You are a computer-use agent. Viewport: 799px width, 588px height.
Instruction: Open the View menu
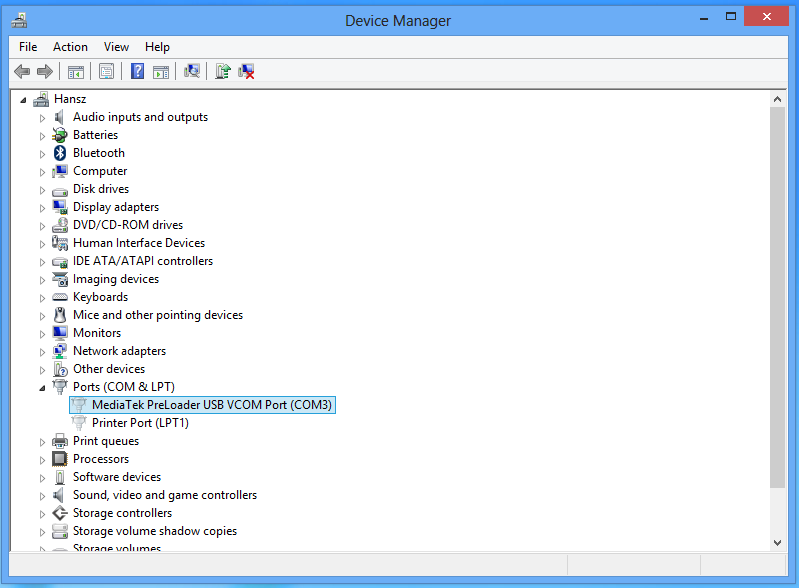click(116, 47)
